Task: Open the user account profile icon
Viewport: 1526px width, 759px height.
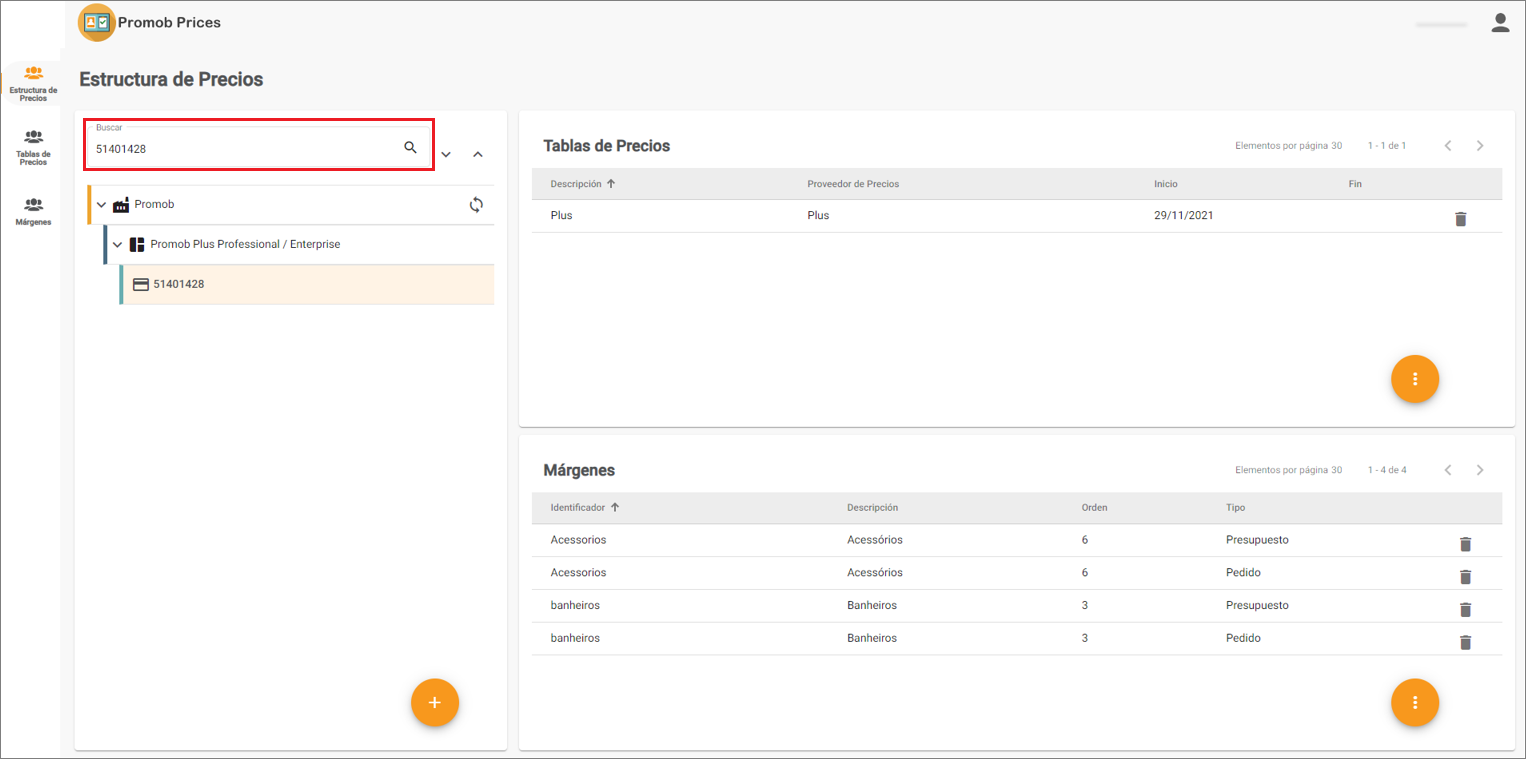Action: [1500, 22]
